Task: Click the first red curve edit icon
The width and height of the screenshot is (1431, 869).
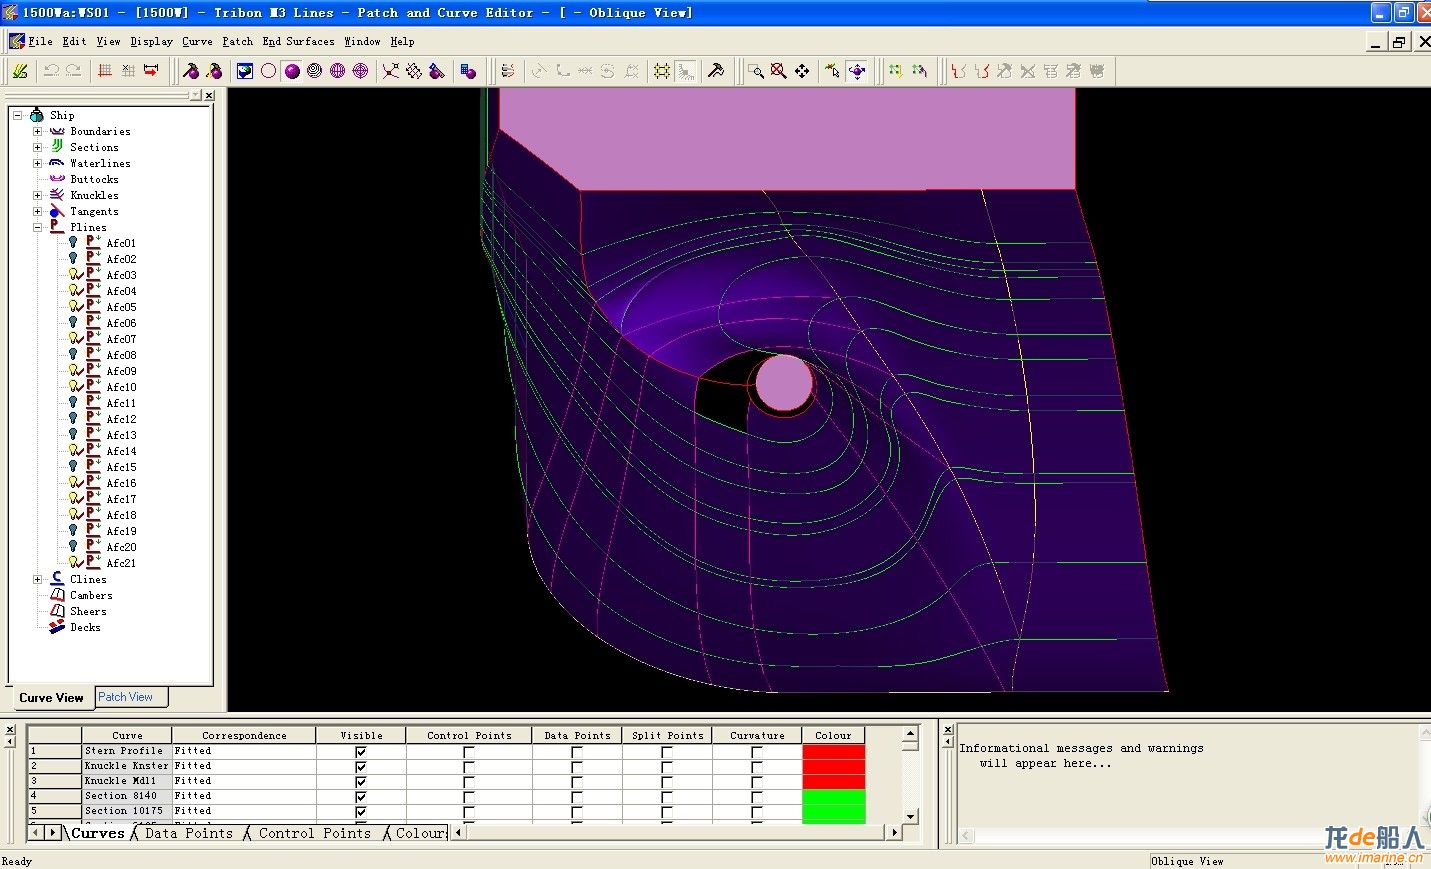Action: point(958,71)
